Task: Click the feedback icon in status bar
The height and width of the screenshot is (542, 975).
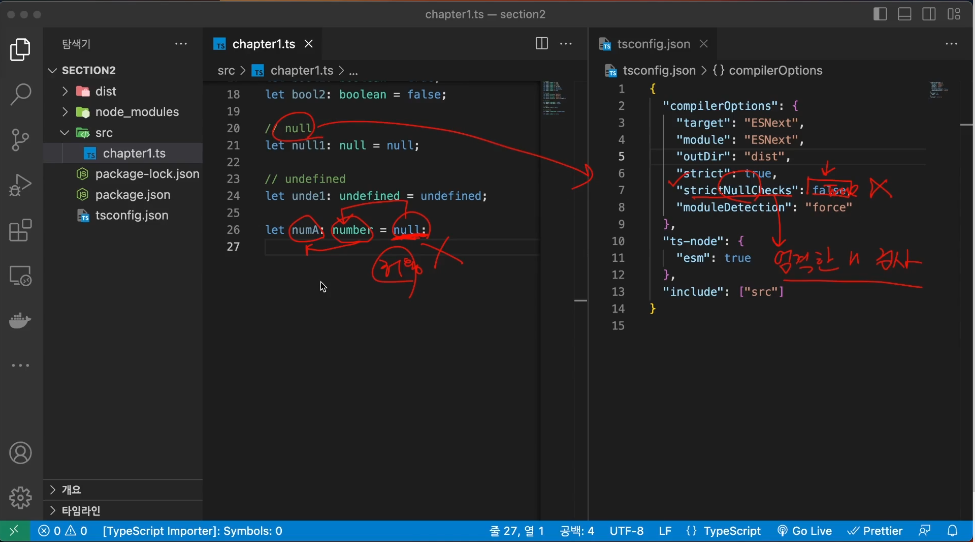Action: 925,531
